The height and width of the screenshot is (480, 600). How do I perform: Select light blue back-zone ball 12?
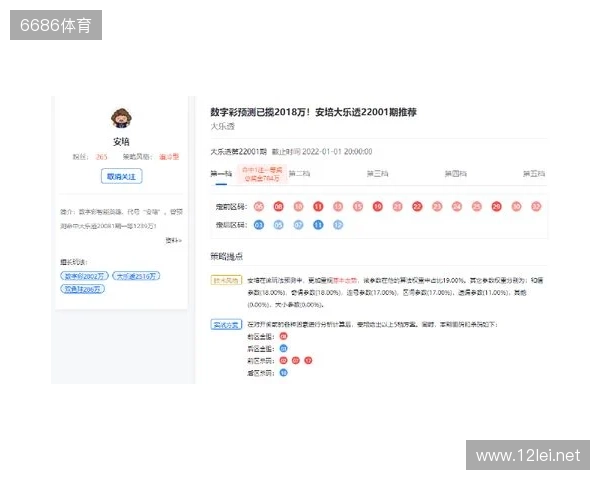pos(338,225)
